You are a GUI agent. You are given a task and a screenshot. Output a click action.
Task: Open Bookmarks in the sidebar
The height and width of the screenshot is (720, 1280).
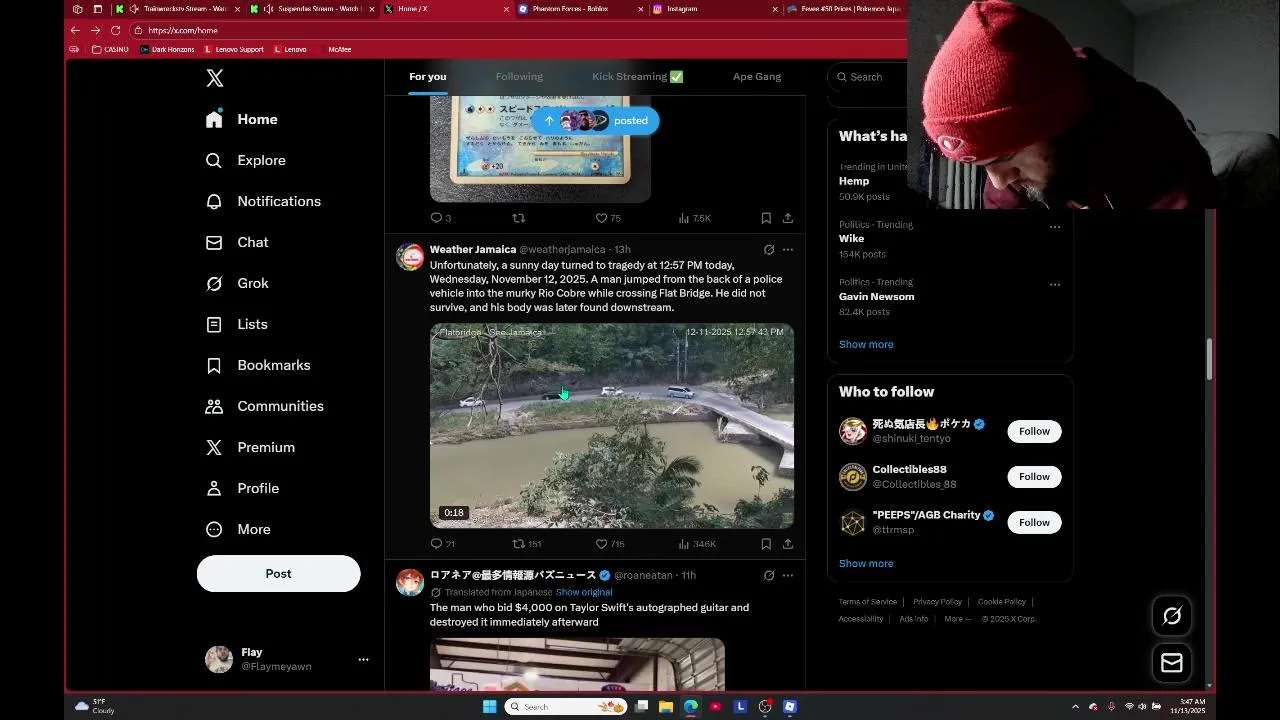[x=258, y=365]
